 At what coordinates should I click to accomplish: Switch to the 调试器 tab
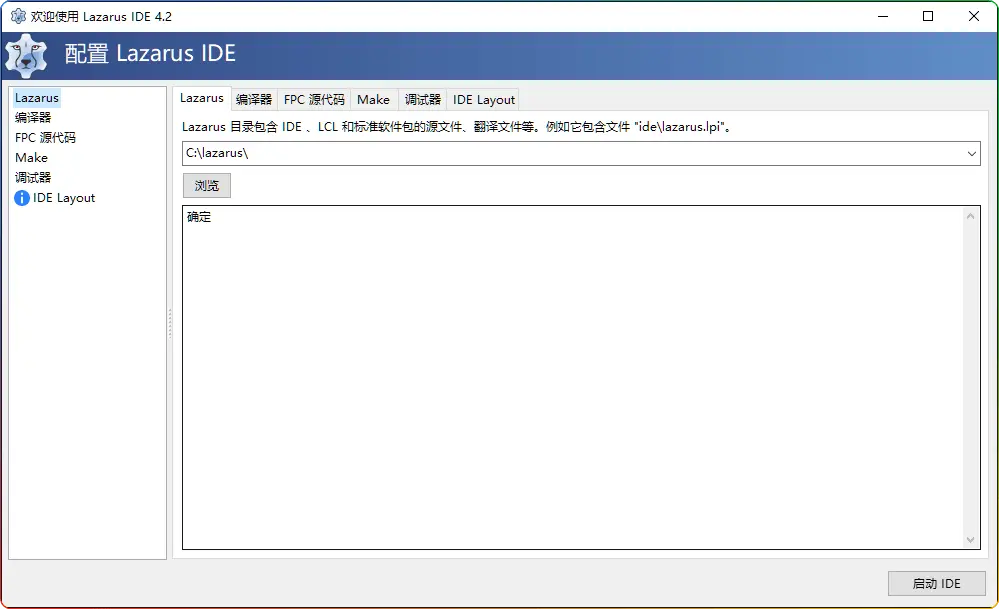[x=422, y=99]
